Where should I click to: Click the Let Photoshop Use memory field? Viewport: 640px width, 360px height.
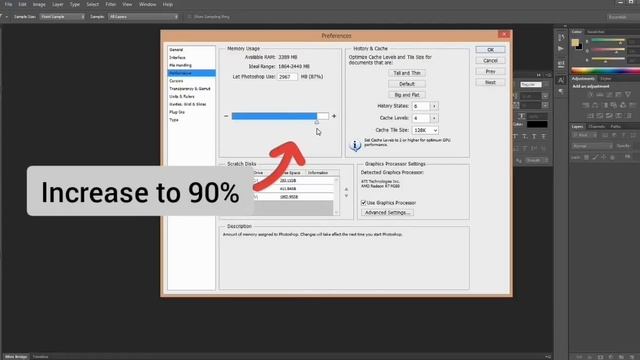288,77
